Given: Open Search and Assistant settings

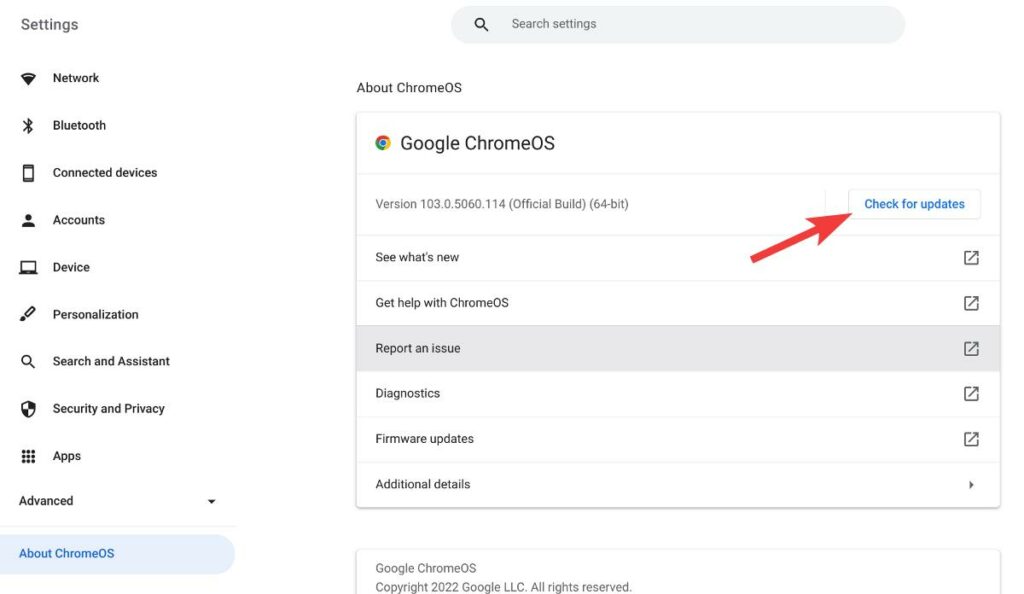Looking at the screenshot, I should point(110,361).
